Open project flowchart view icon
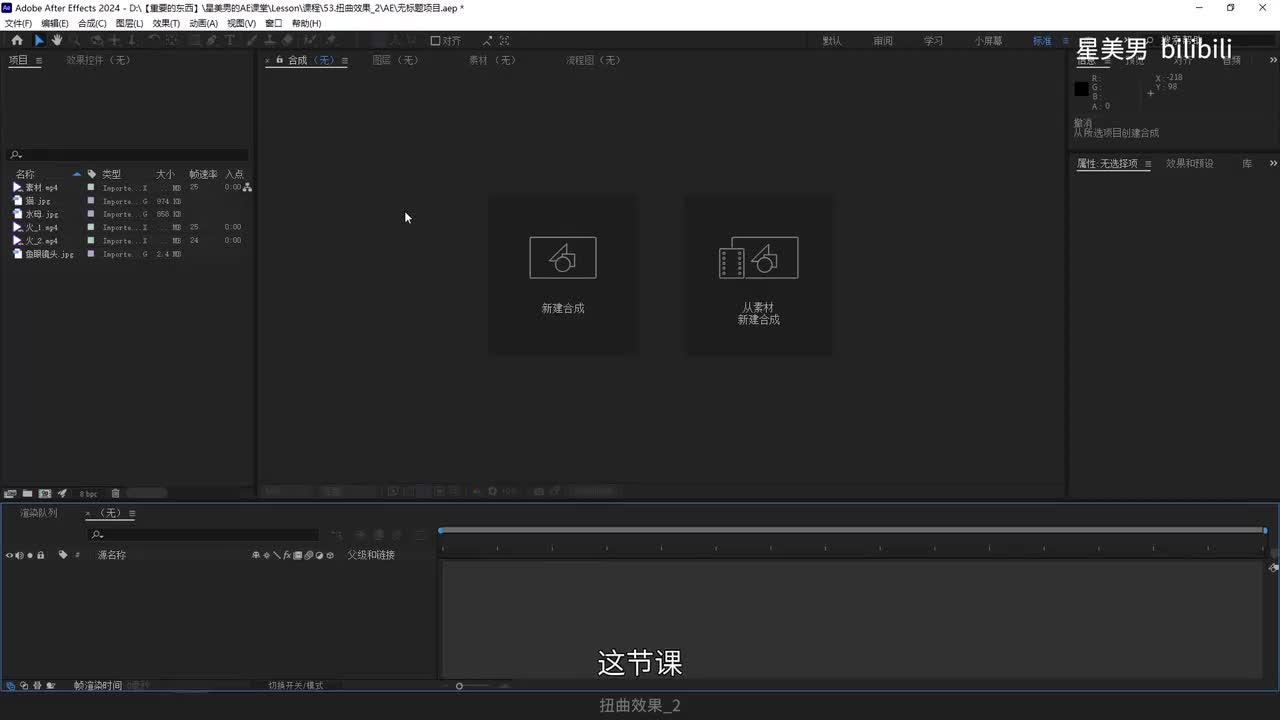 coord(247,187)
